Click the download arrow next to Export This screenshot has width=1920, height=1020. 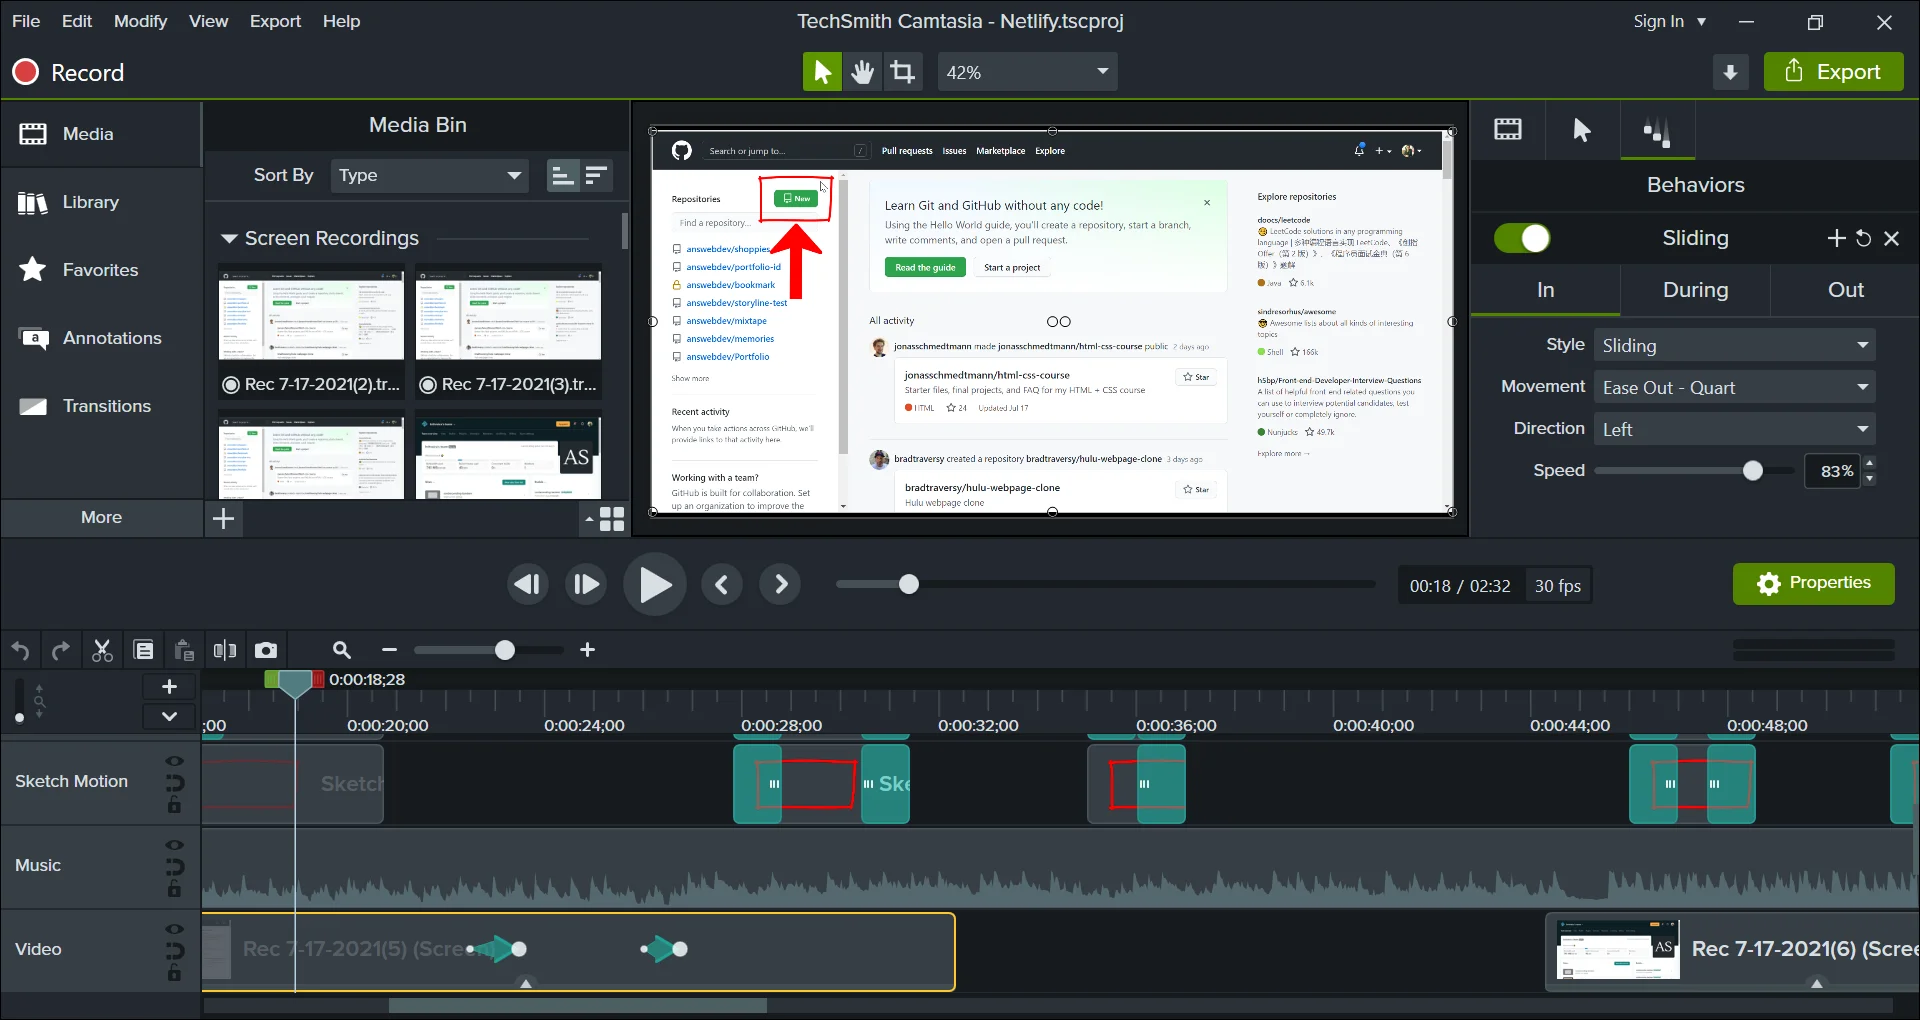1730,72
